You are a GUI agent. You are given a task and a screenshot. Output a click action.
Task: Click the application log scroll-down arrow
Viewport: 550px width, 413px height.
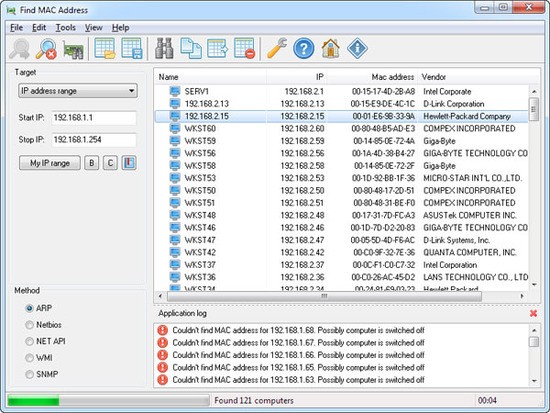[534, 381]
